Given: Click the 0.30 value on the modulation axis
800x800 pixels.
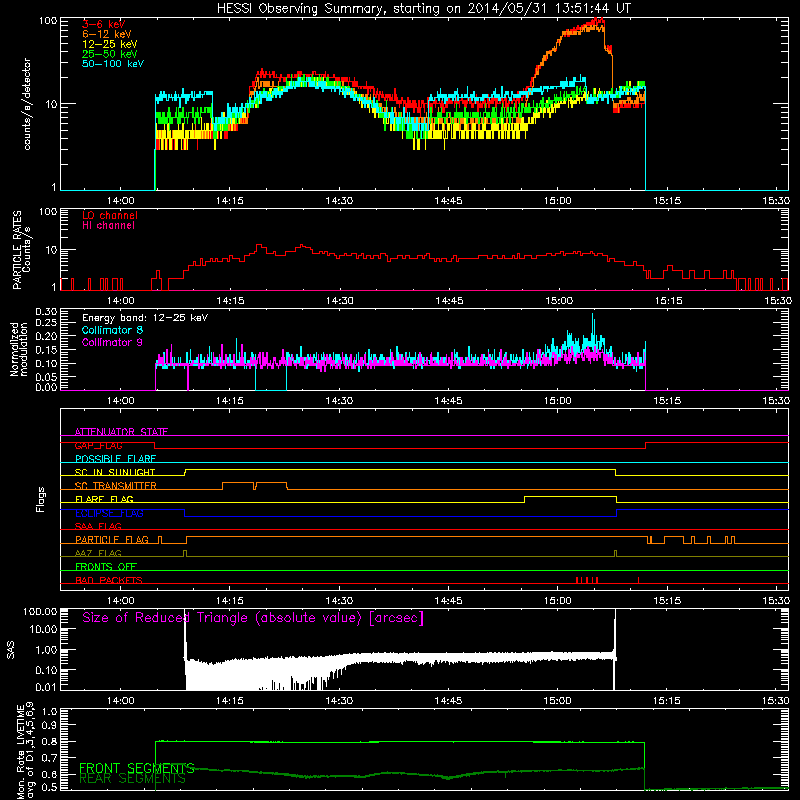Looking at the screenshot, I should [46, 312].
